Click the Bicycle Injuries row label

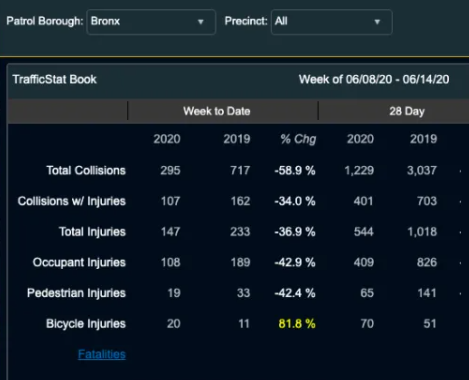pos(86,324)
